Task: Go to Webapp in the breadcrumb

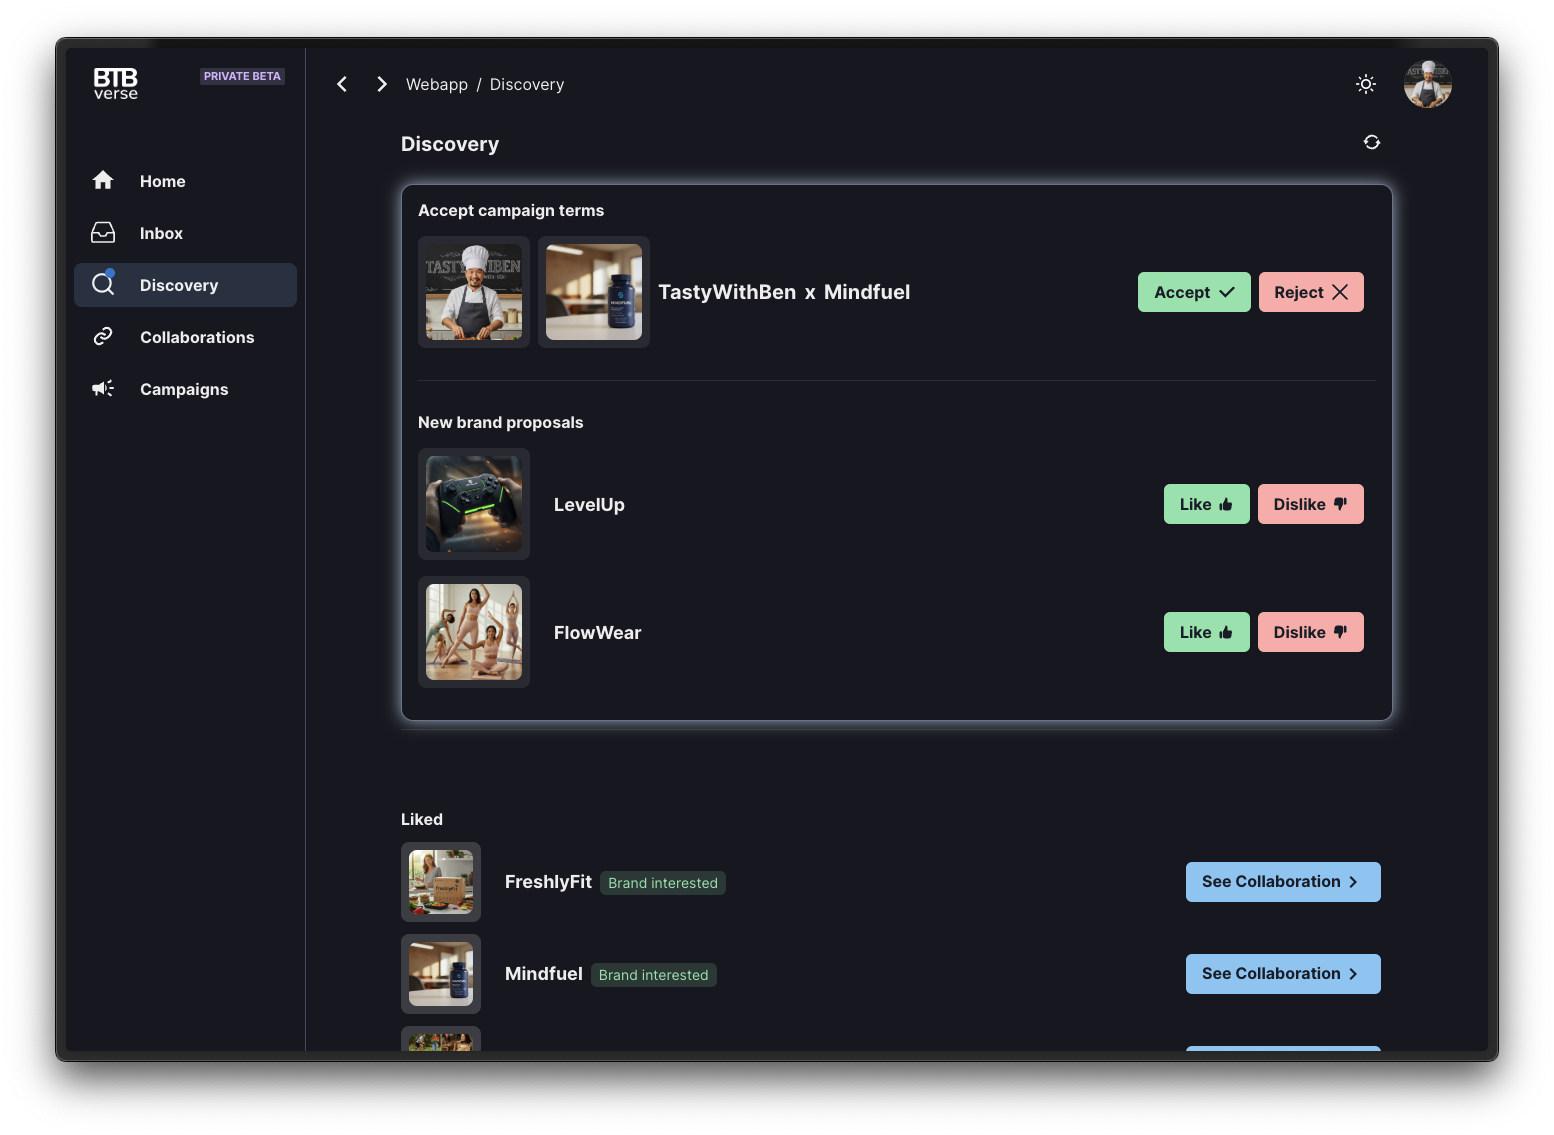Action: [x=436, y=84]
